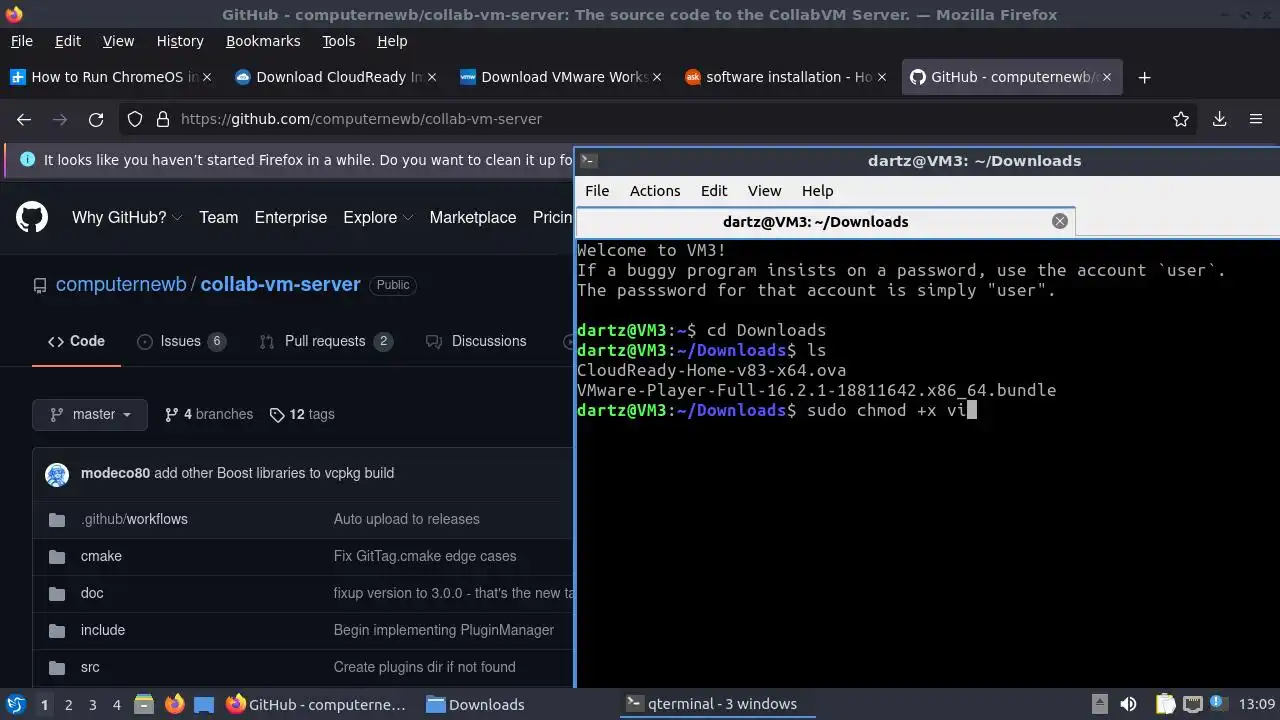This screenshot has width=1280, height=720.
Task: Switch to virtual desktop 3
Action: [x=92, y=704]
